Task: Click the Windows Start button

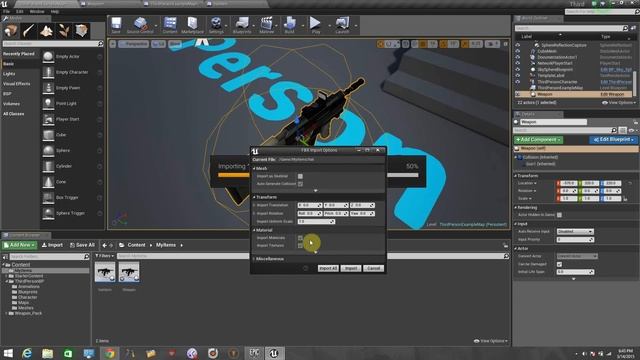Action: click(8, 353)
